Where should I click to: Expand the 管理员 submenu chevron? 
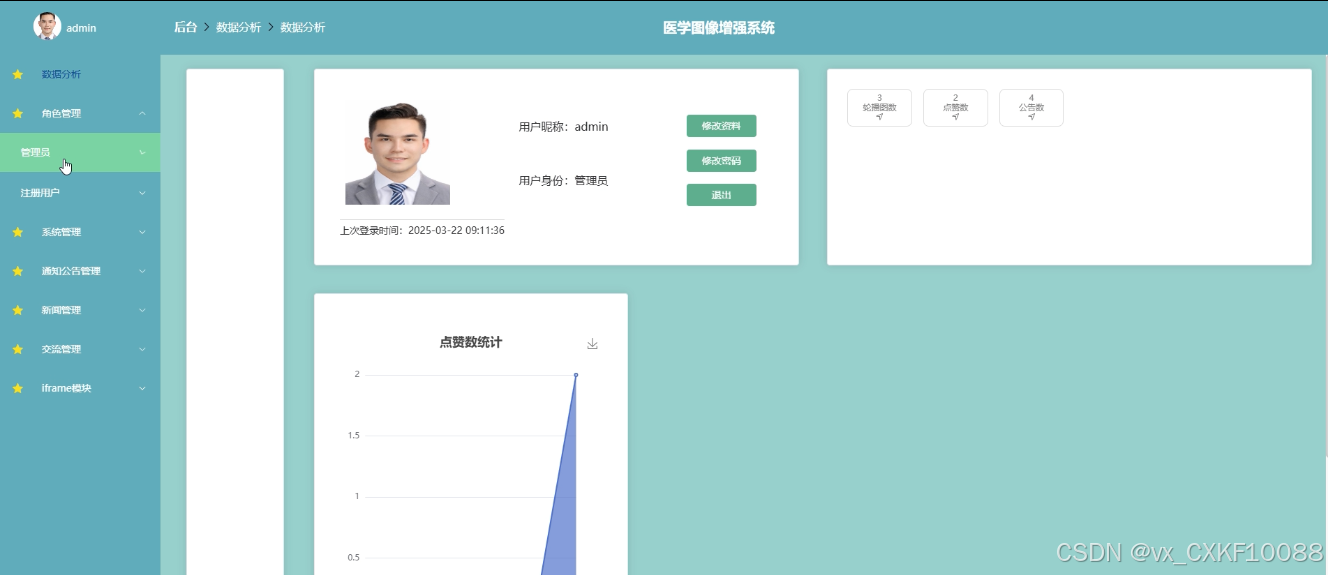(142, 152)
